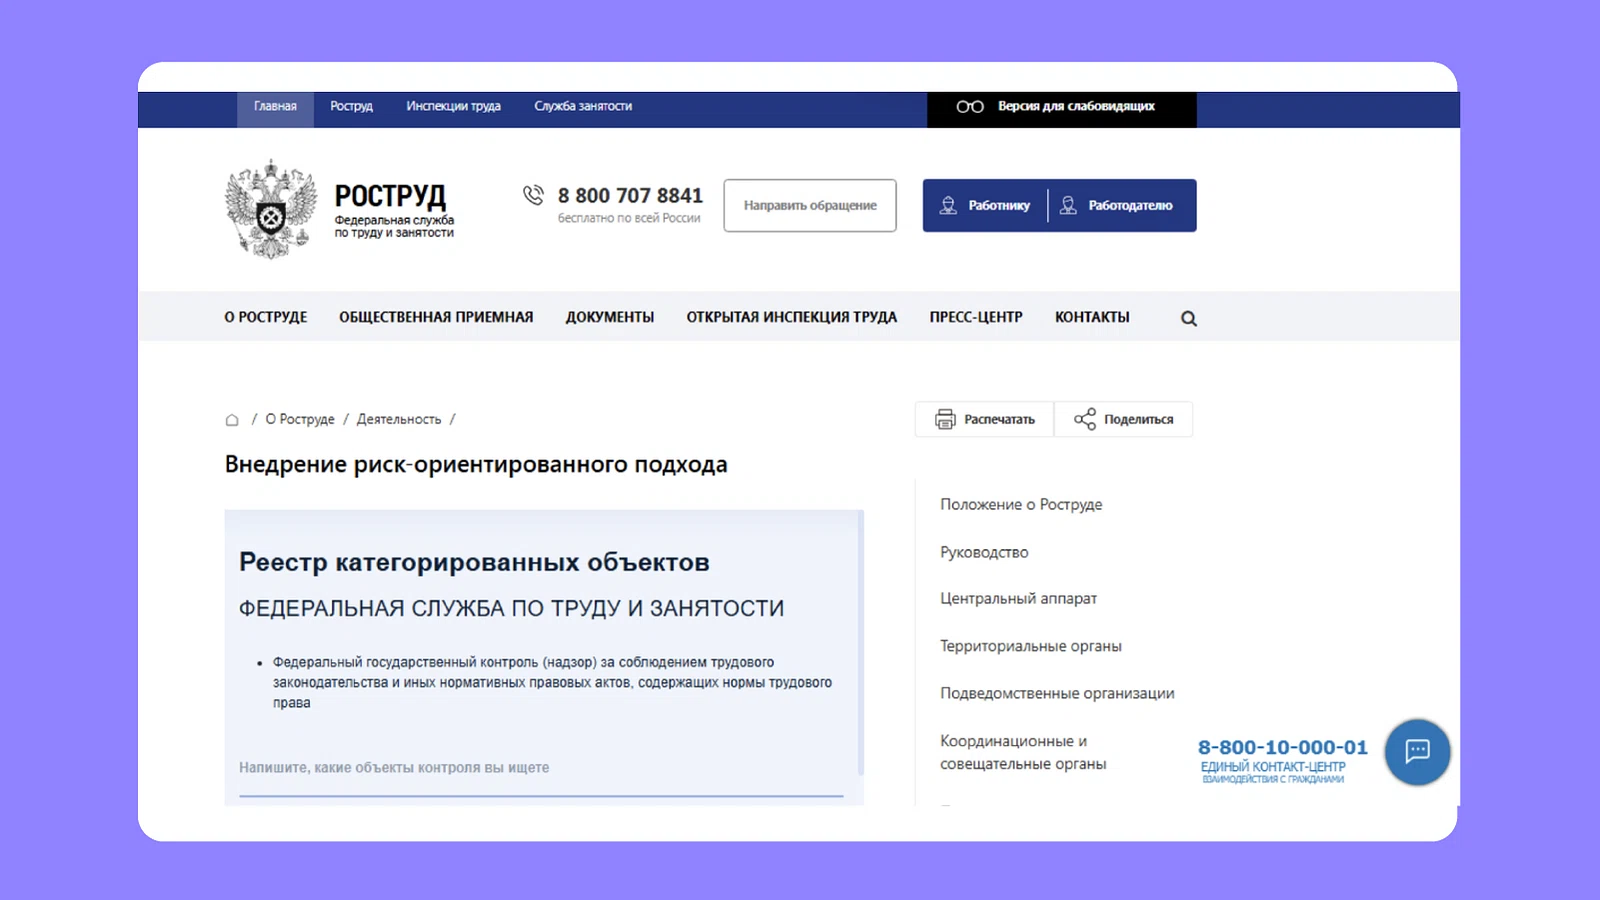Open Положение о Роструде sidebar link

pos(1021,505)
